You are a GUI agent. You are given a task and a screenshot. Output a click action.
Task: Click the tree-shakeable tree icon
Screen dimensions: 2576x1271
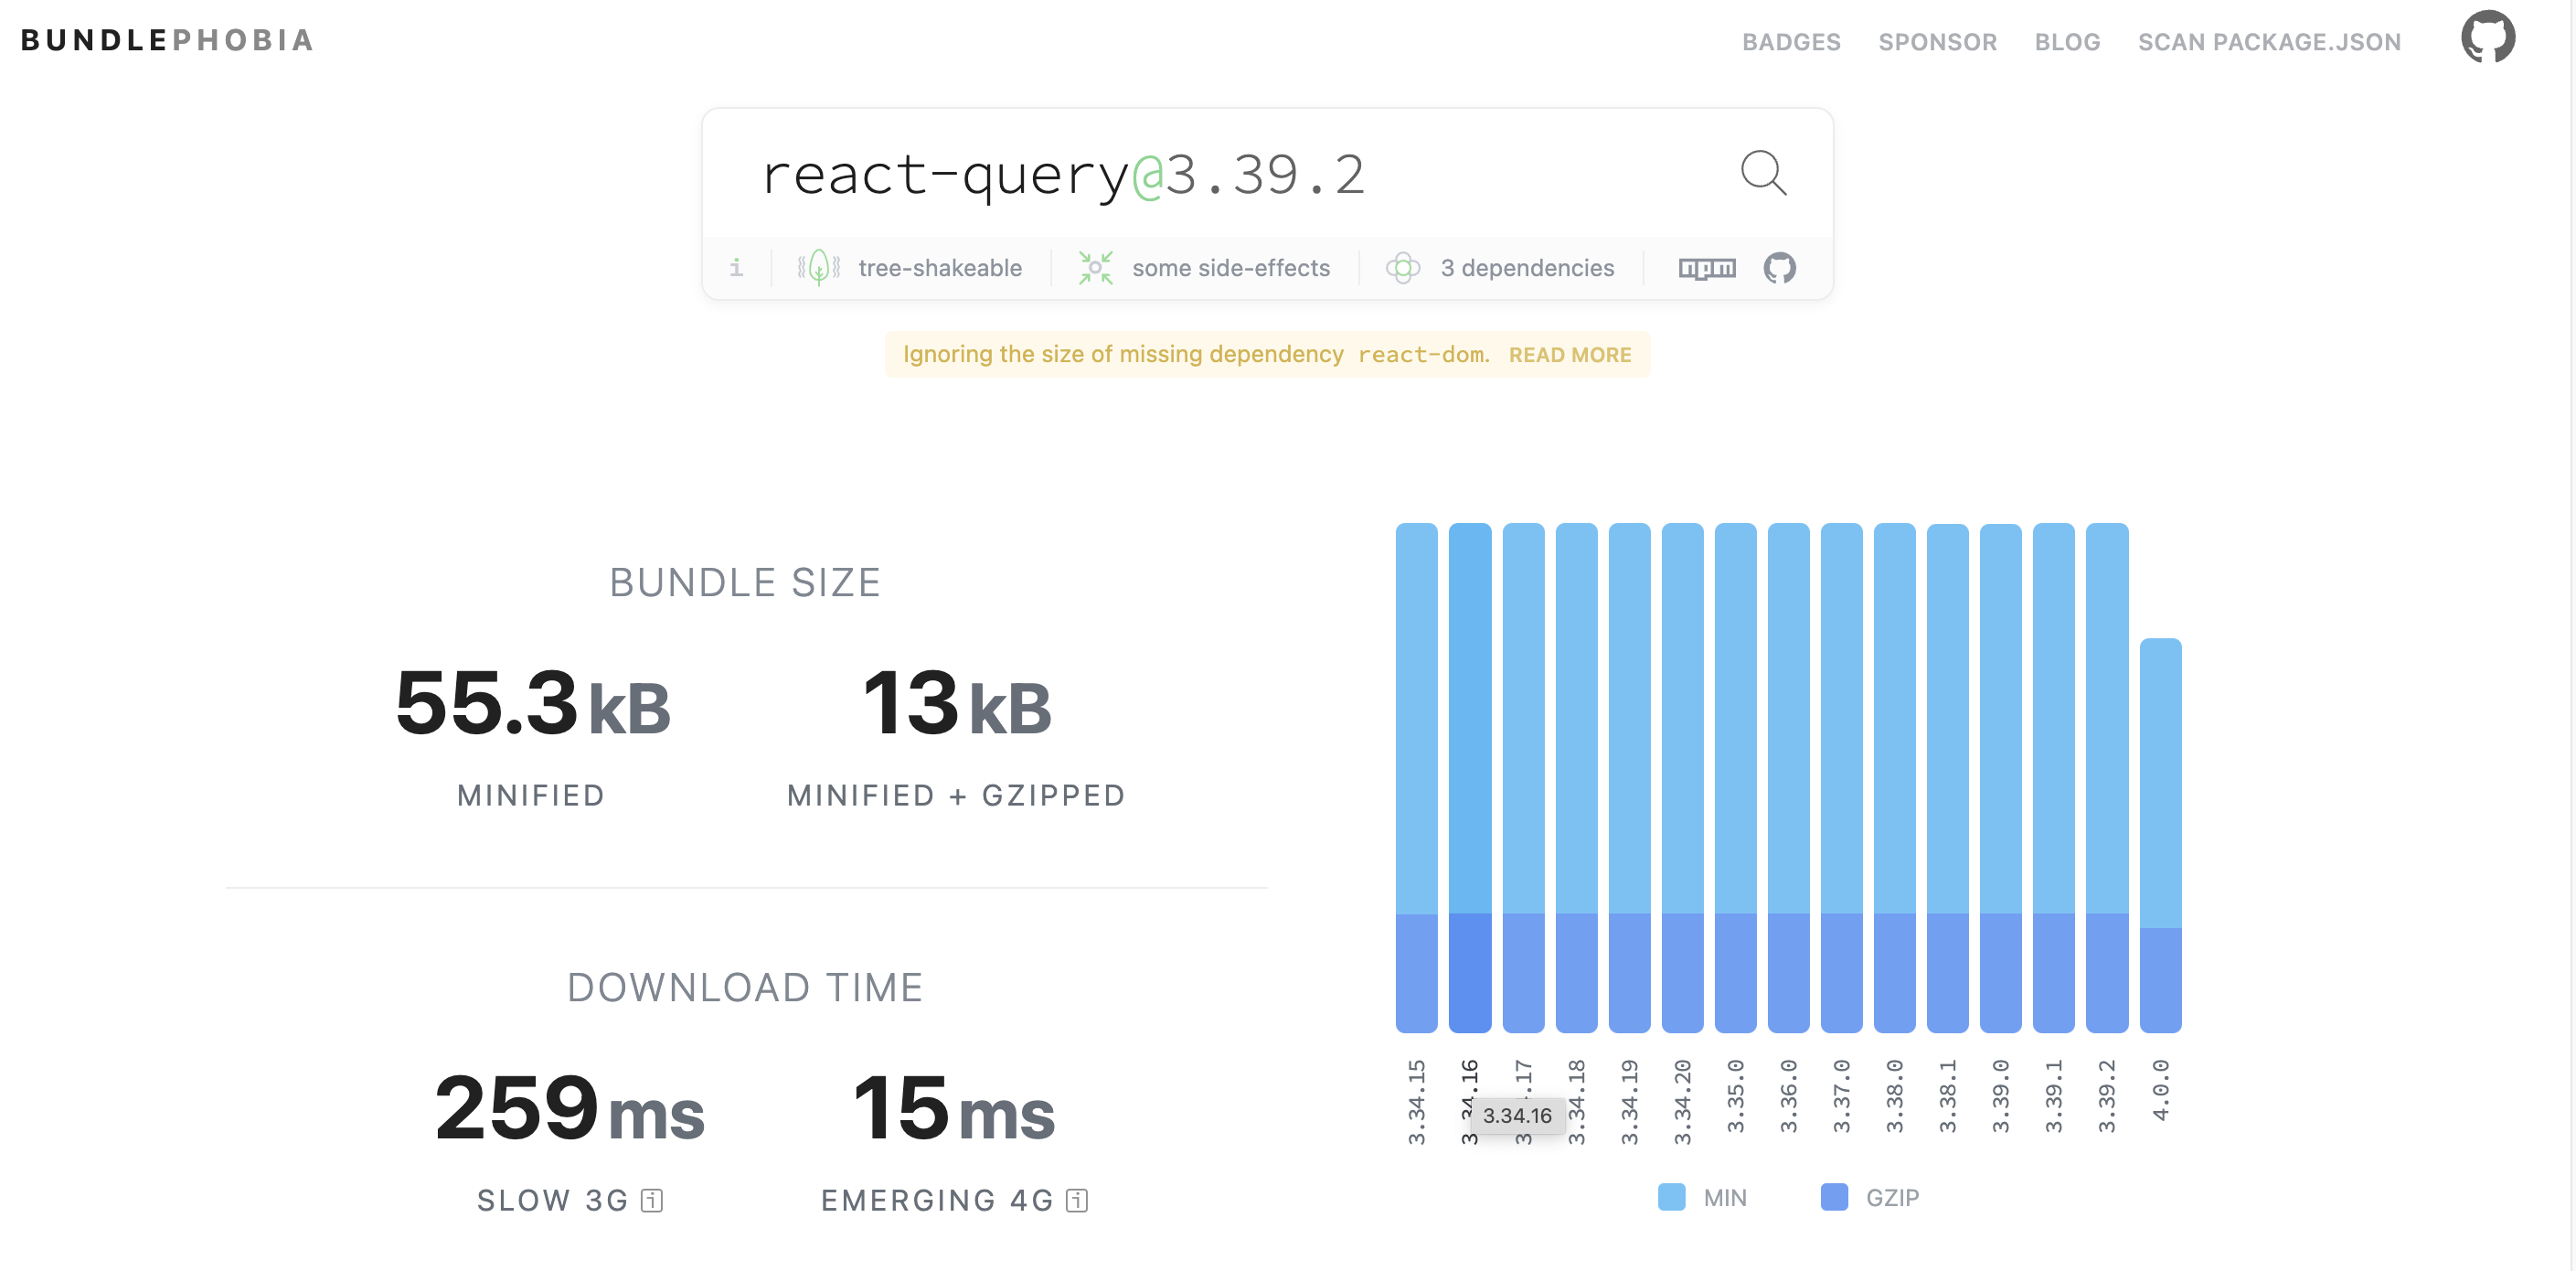[x=817, y=267]
